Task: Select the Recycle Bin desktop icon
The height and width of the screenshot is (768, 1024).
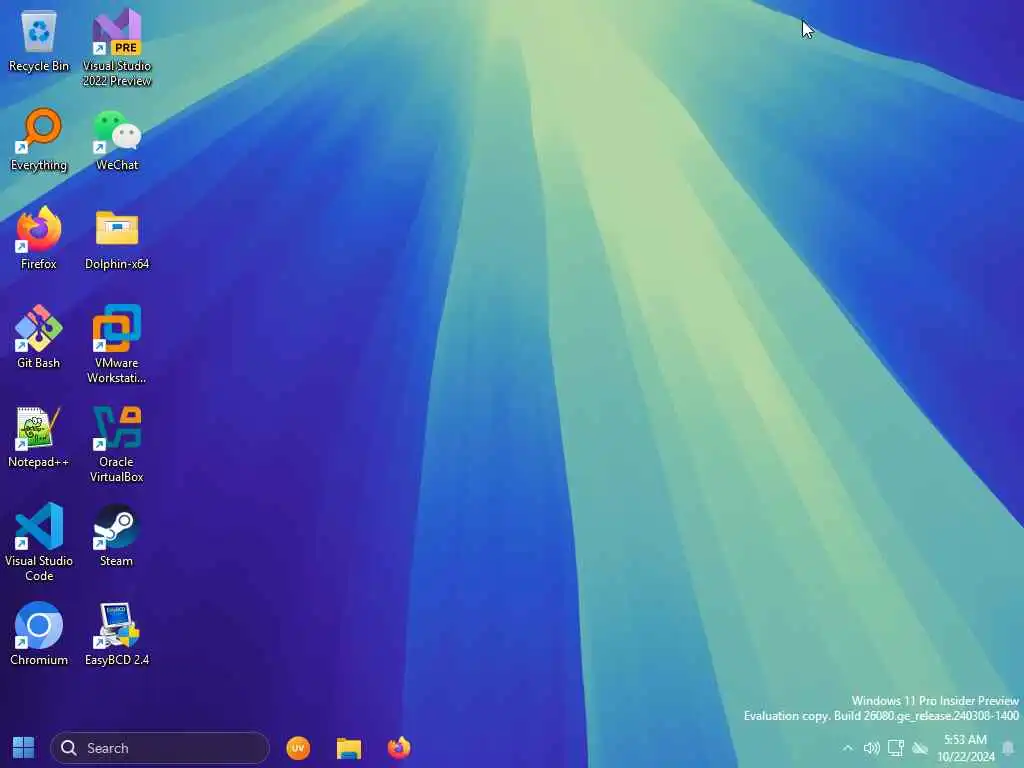Action: click(39, 42)
